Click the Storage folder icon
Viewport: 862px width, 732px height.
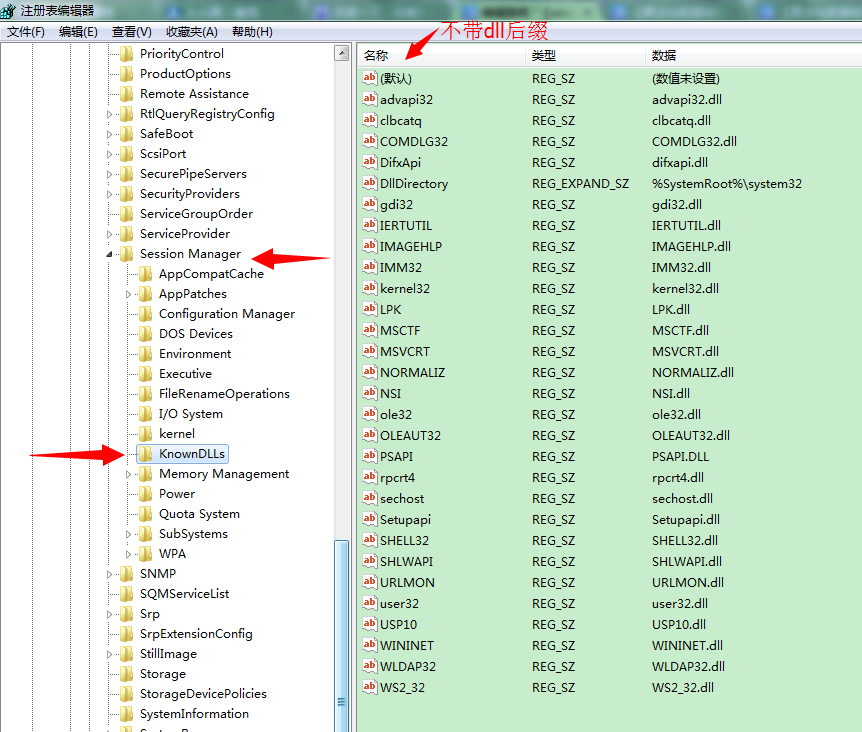(126, 674)
